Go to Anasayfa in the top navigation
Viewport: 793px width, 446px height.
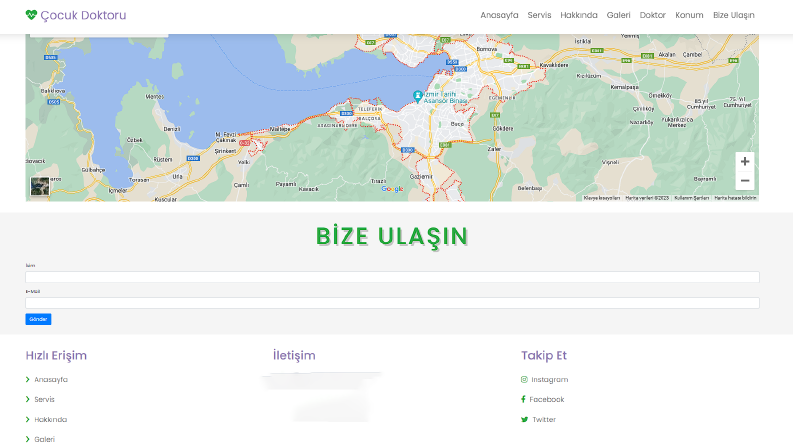pos(499,15)
